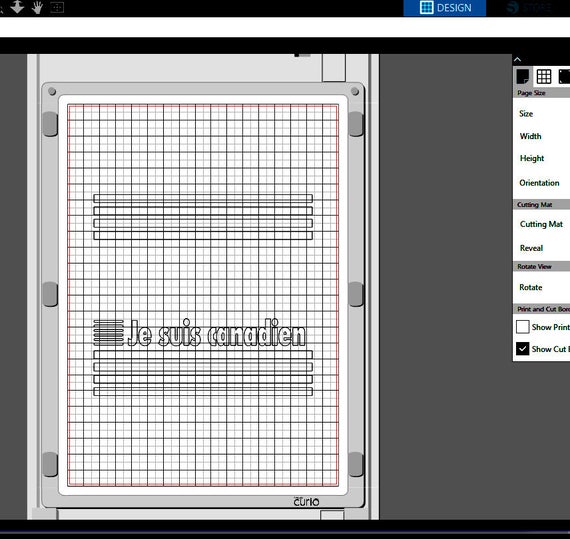
Task: Select the small stacked lines beside the text
Action: coord(108,333)
